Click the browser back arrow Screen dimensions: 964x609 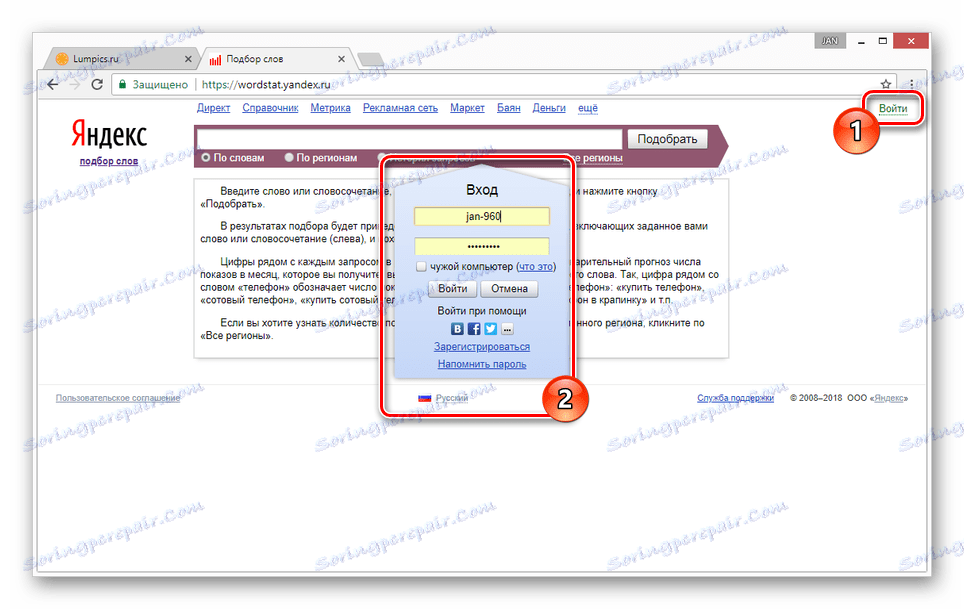[x=53, y=84]
